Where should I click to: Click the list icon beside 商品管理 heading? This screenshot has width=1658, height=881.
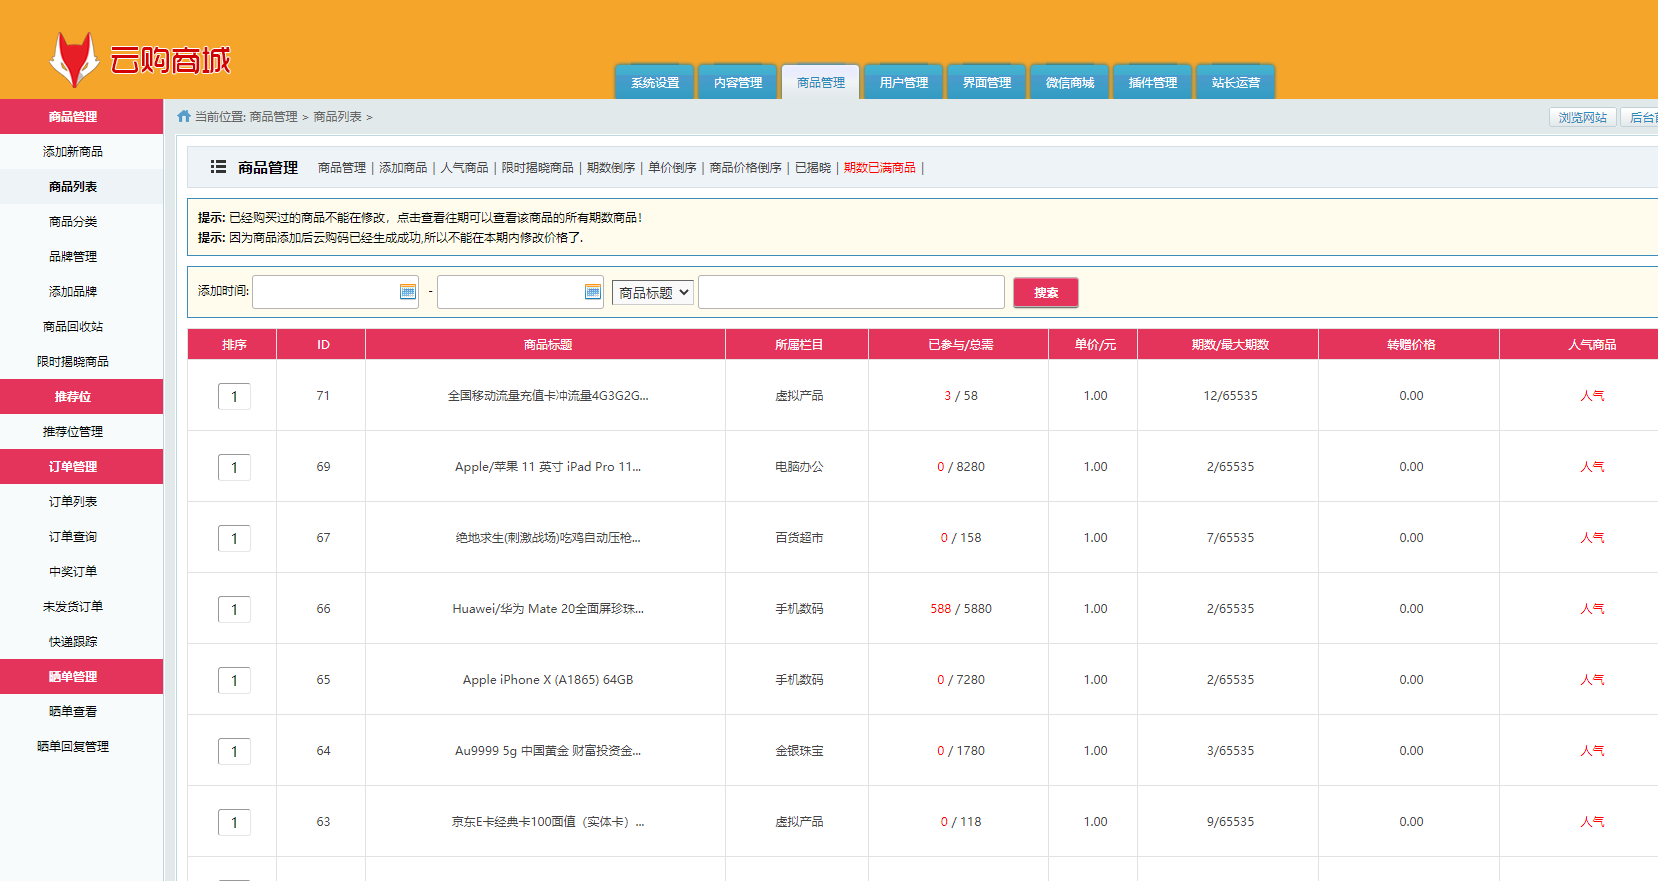[x=218, y=167]
